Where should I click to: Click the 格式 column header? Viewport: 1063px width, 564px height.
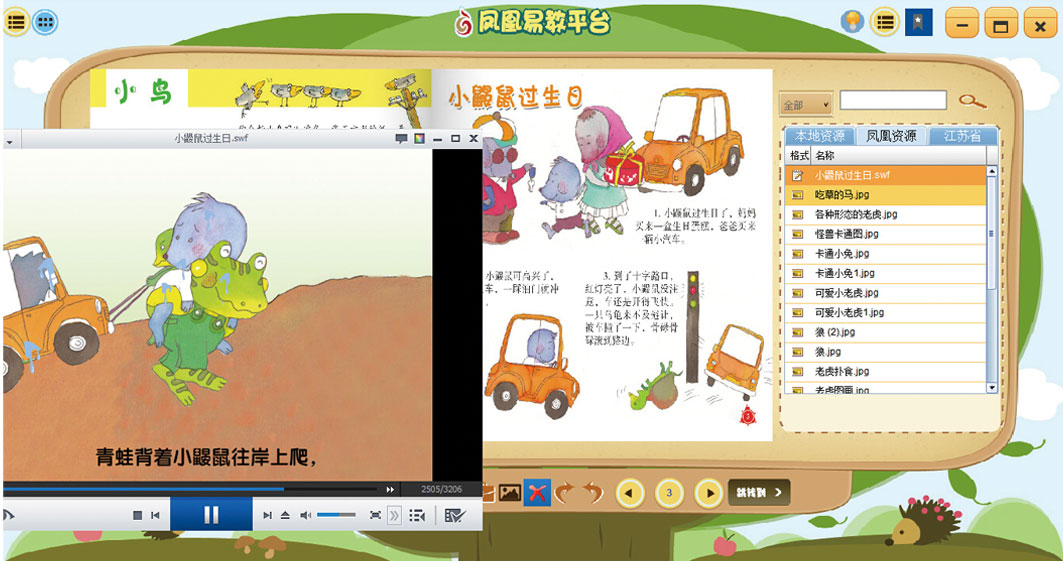799,156
